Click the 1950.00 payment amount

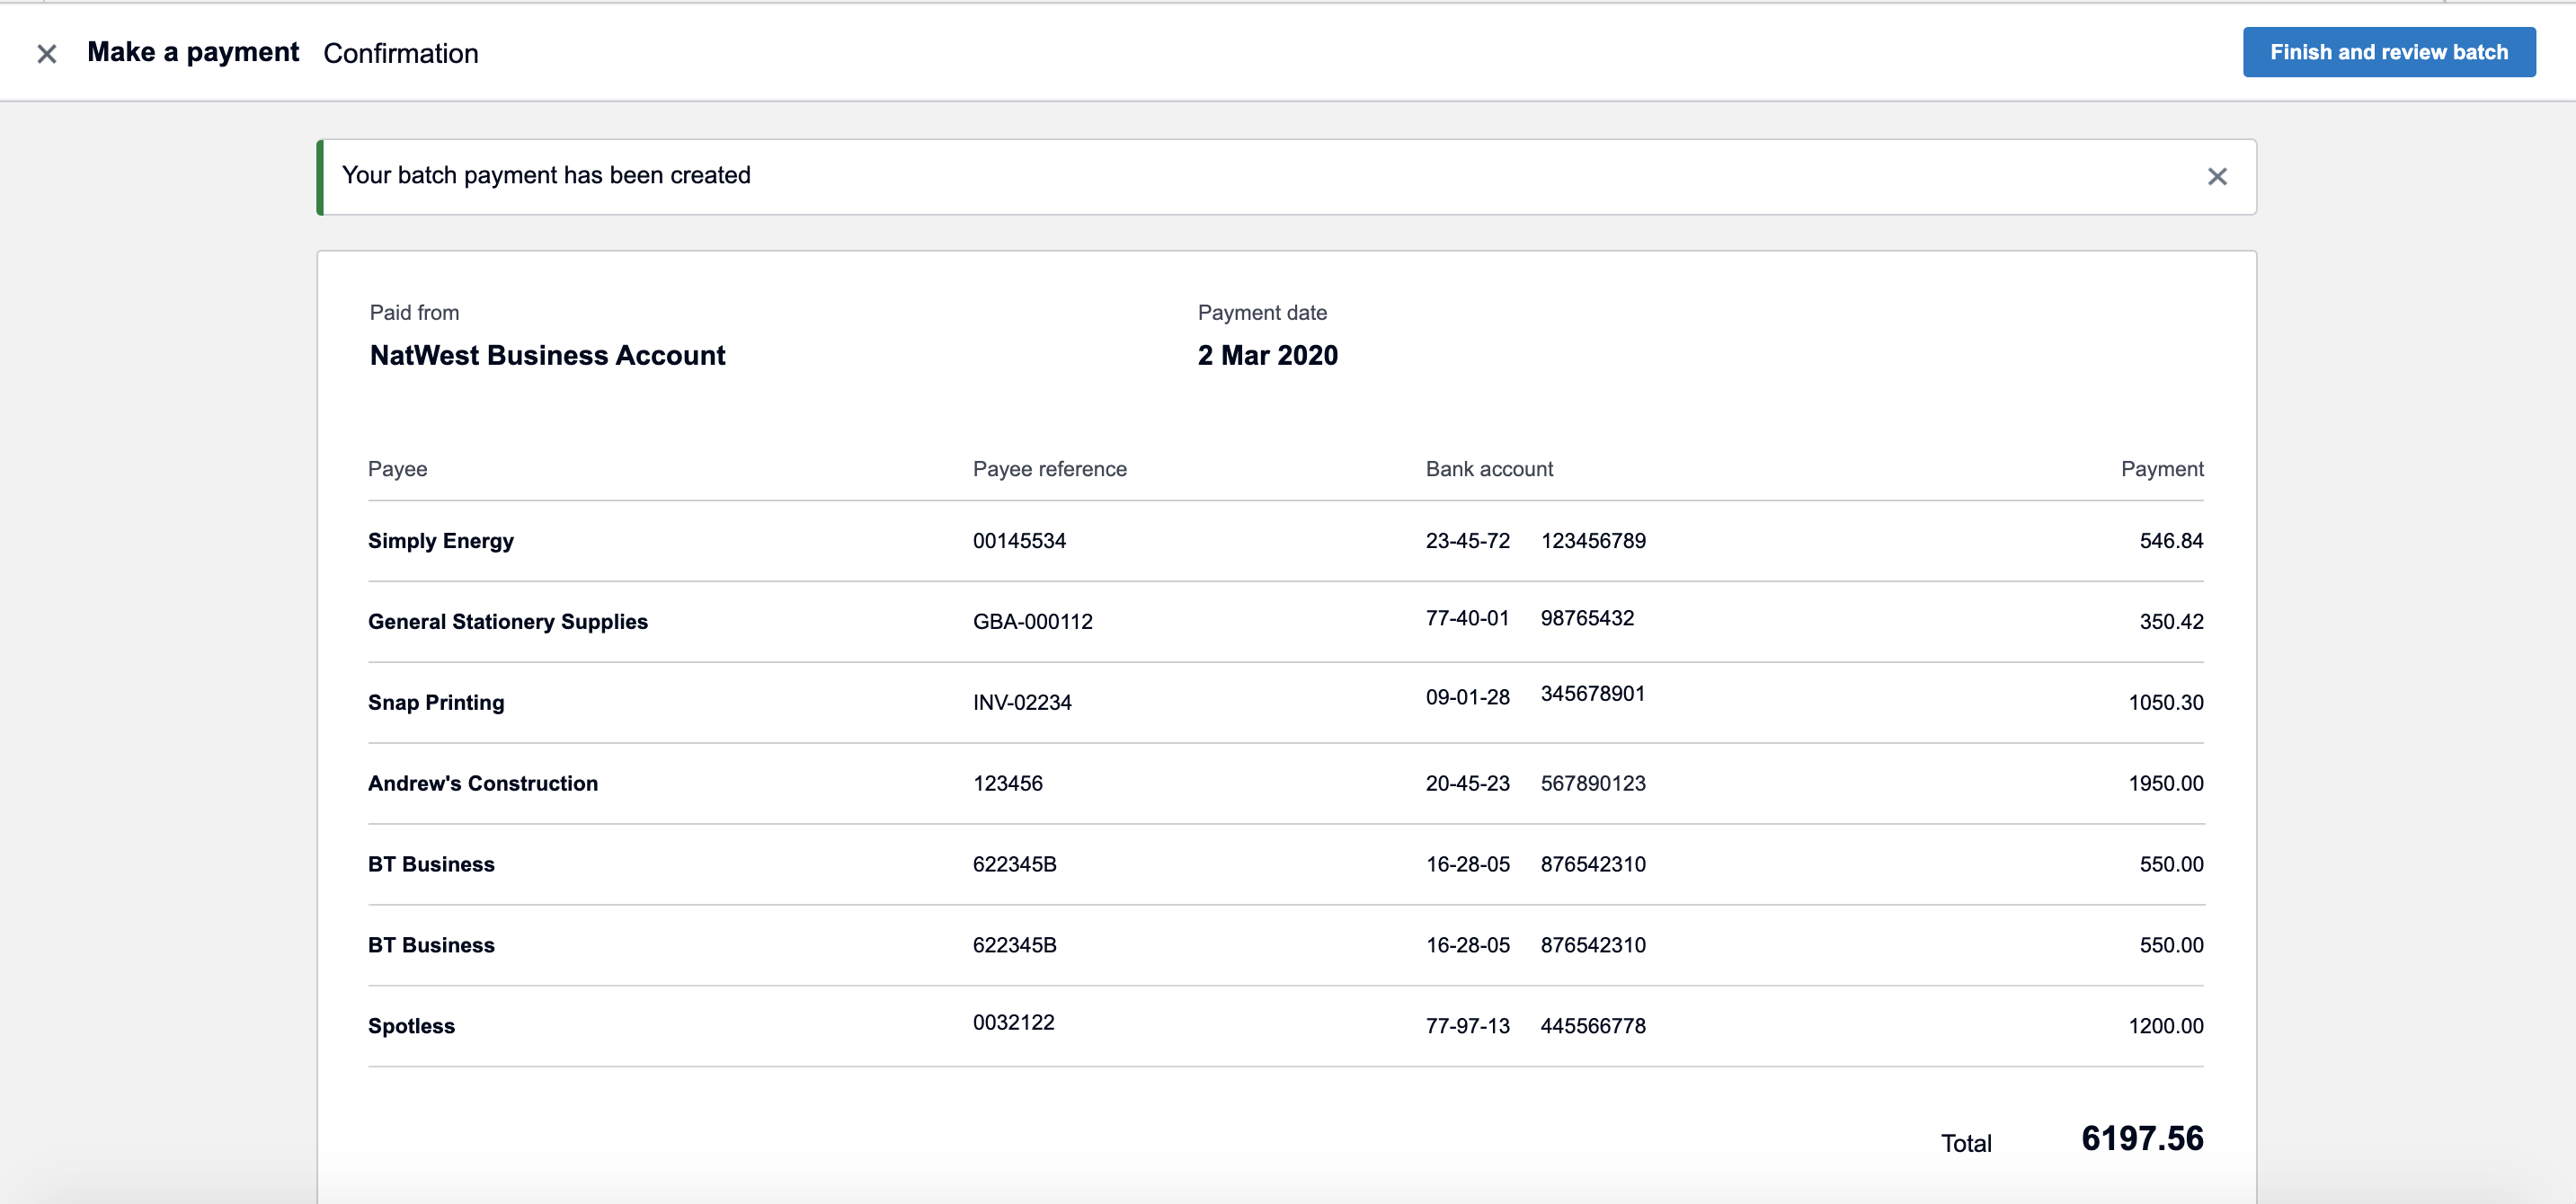coord(2165,784)
